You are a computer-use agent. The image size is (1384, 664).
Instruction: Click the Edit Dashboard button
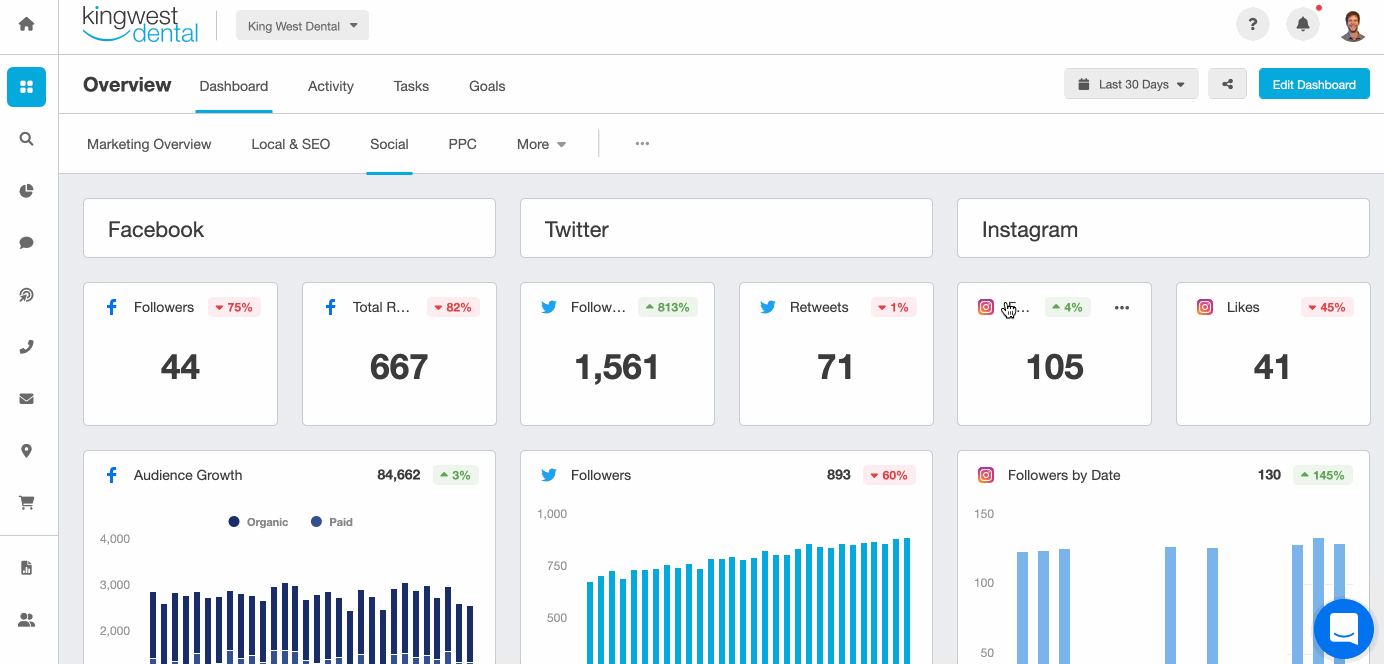click(x=1313, y=85)
